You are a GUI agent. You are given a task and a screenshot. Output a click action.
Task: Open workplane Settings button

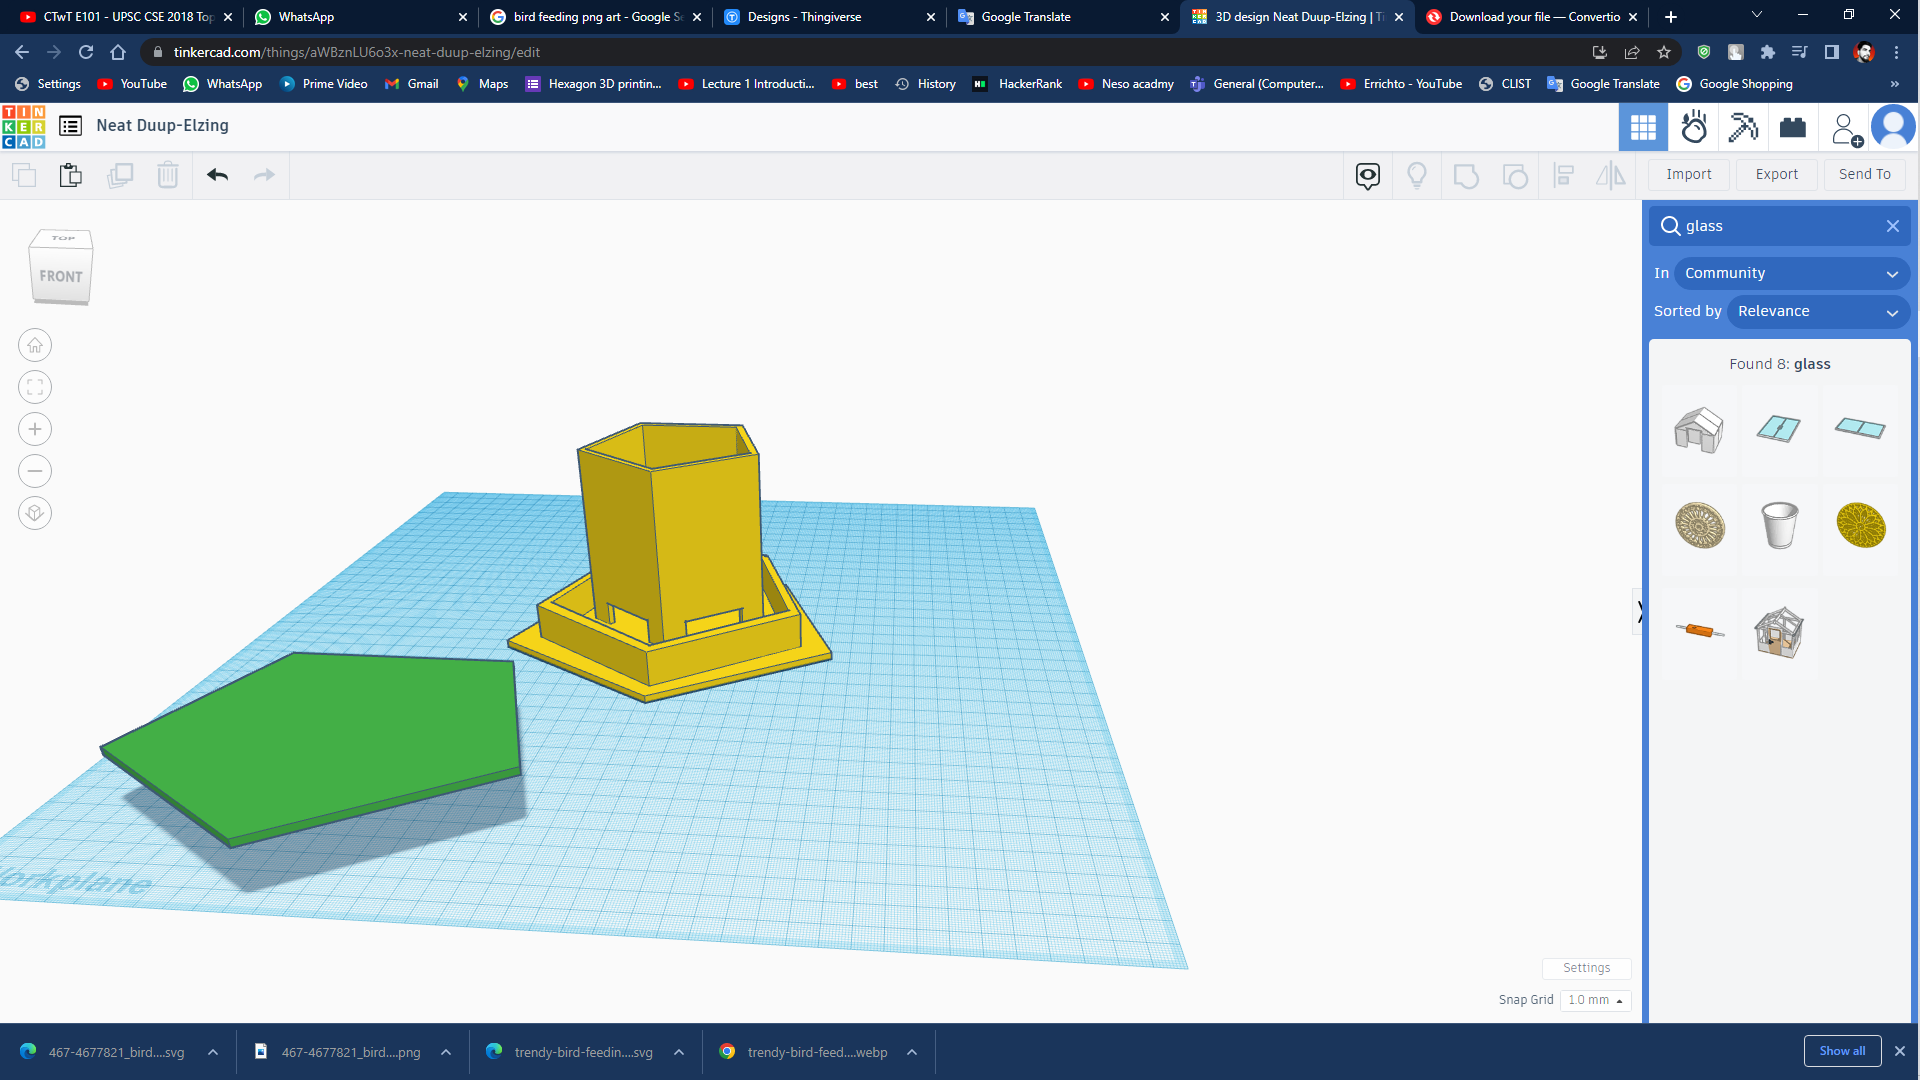(x=1586, y=968)
